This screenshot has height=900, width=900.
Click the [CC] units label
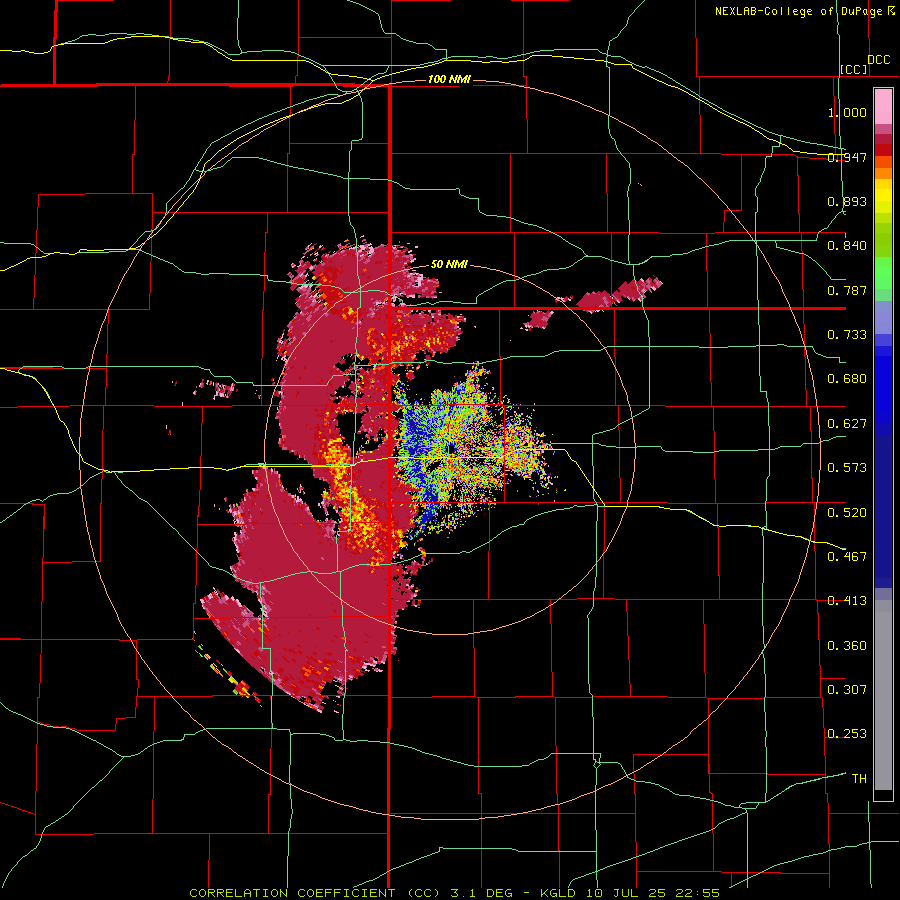point(854,69)
